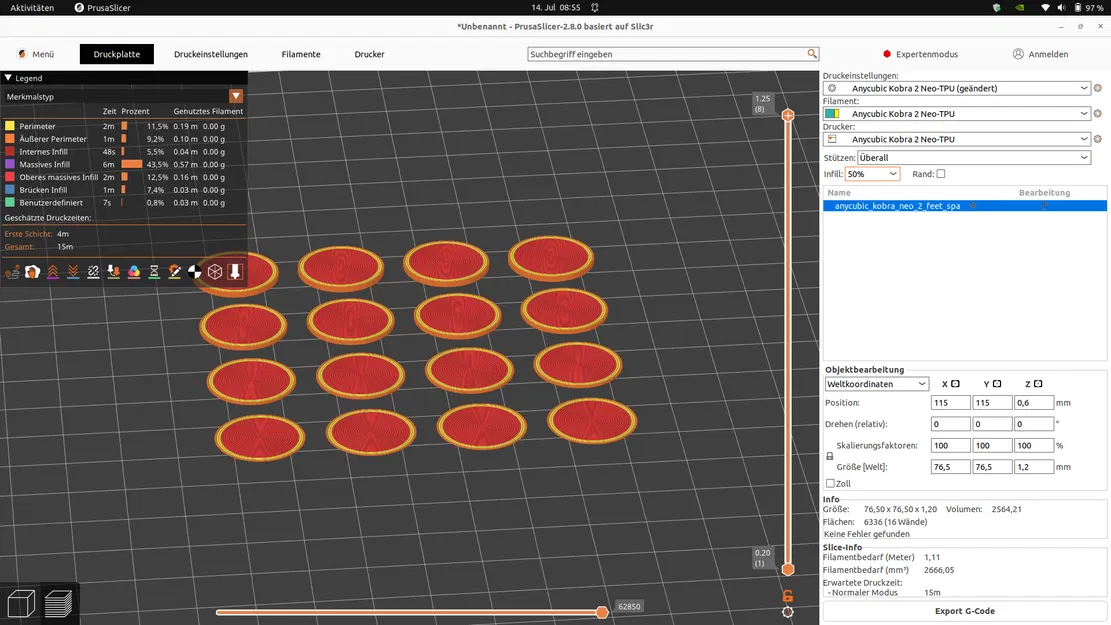Image resolution: width=1111 pixels, height=625 pixels.
Task: Switch to Druckeinstellungen tab
Action: (211, 54)
